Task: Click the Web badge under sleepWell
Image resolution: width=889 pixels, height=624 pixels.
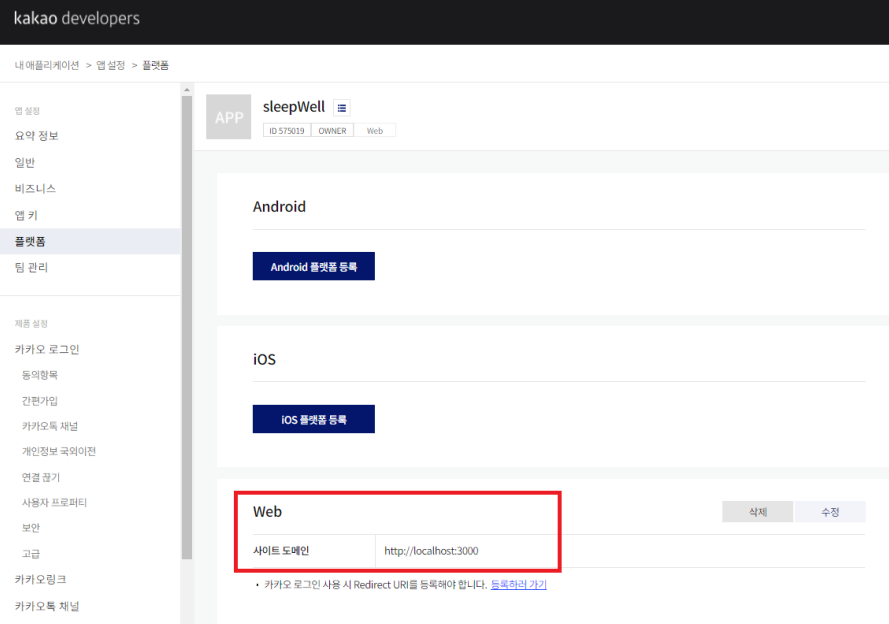Action: (375, 130)
